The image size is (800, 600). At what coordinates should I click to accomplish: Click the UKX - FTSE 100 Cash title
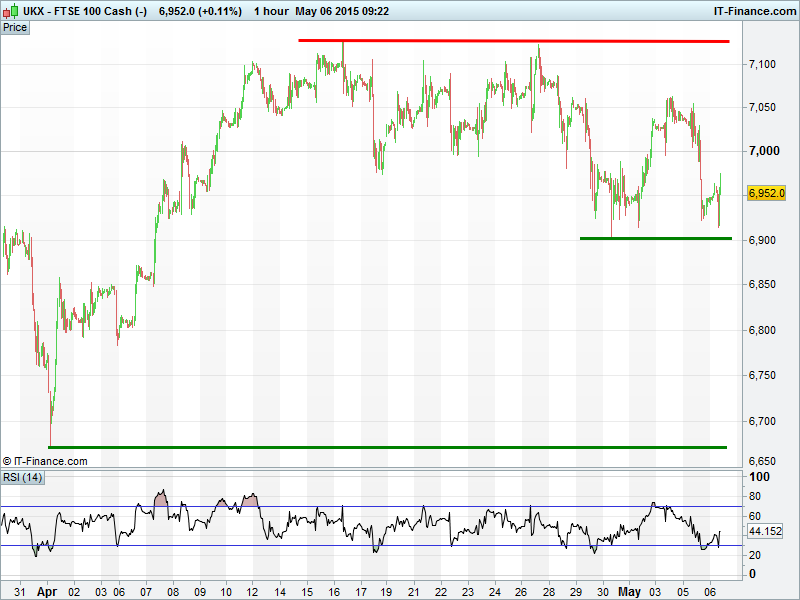pos(77,11)
